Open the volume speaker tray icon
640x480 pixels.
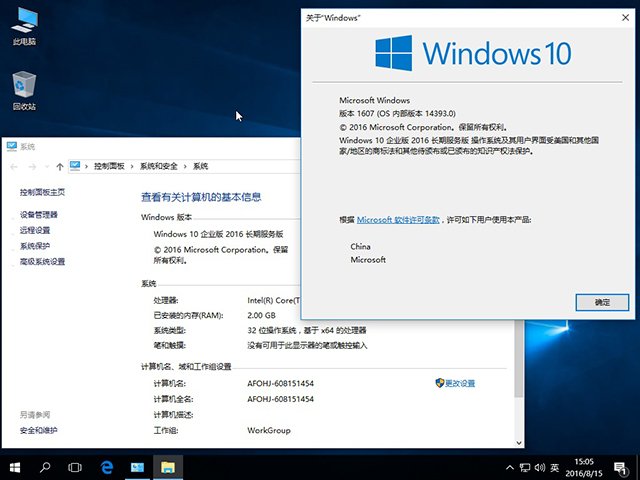coord(540,468)
